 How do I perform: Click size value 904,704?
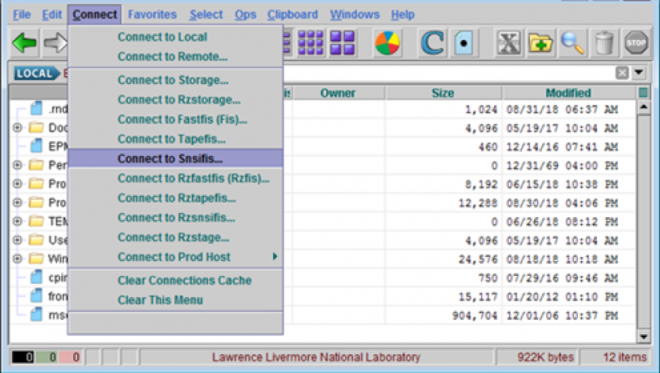[474, 316]
